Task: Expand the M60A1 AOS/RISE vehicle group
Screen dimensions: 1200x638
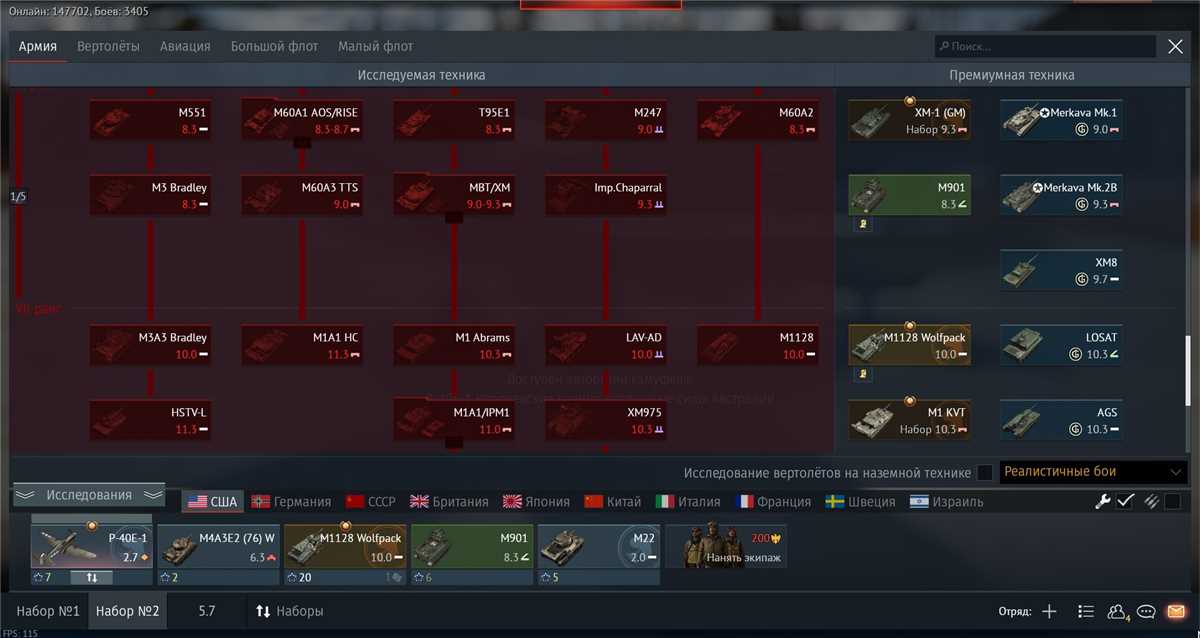Action: [x=301, y=143]
